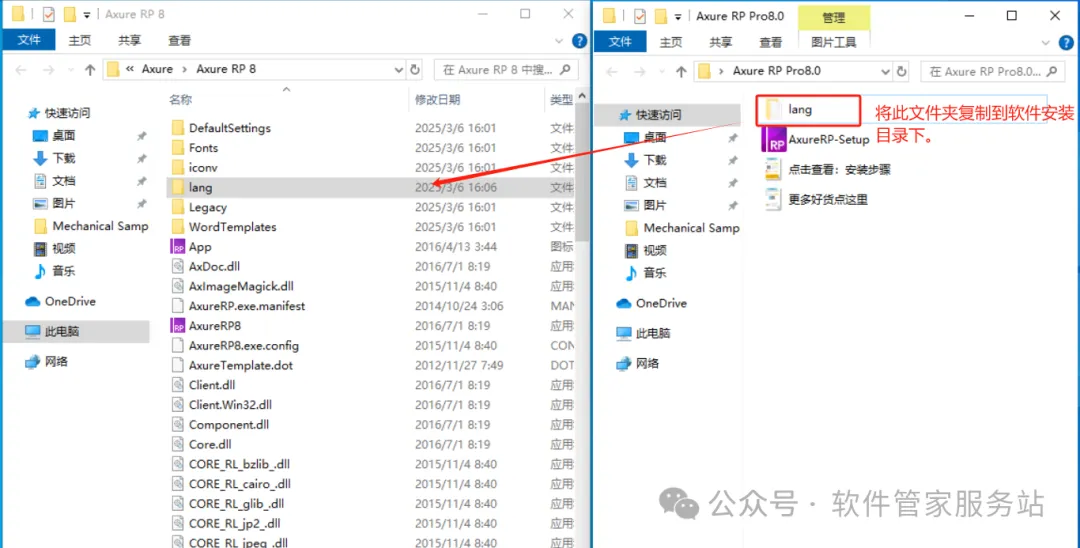Refresh the Axure RP 8 window address bar

click(415, 70)
